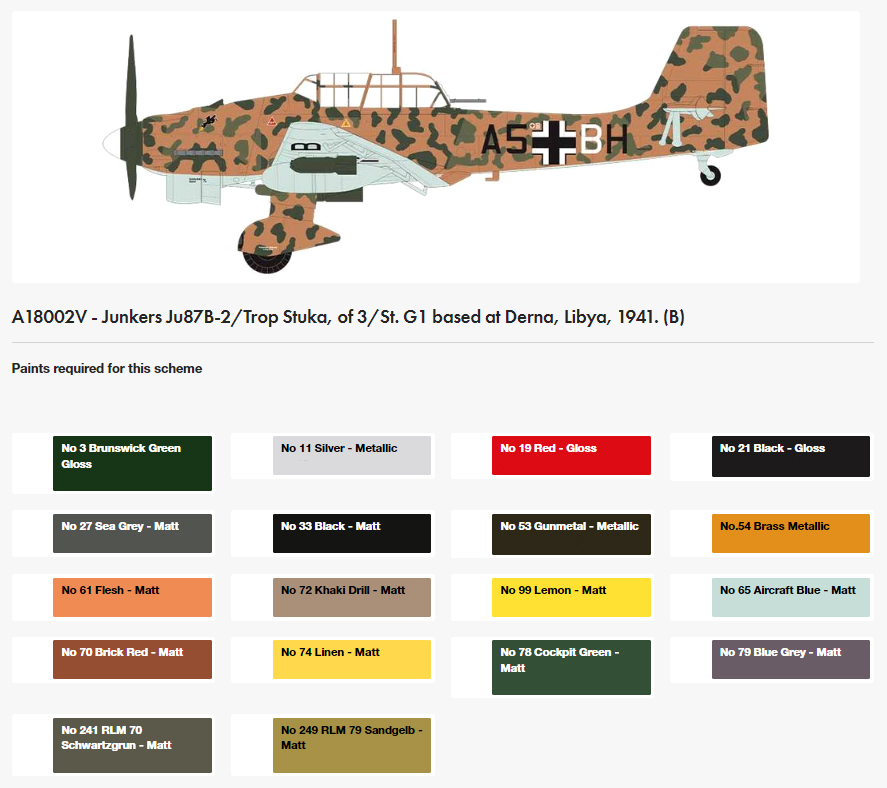Image resolution: width=887 pixels, height=788 pixels.
Task: Pick the No 74 Linen Matt swatch
Action: click(x=352, y=660)
